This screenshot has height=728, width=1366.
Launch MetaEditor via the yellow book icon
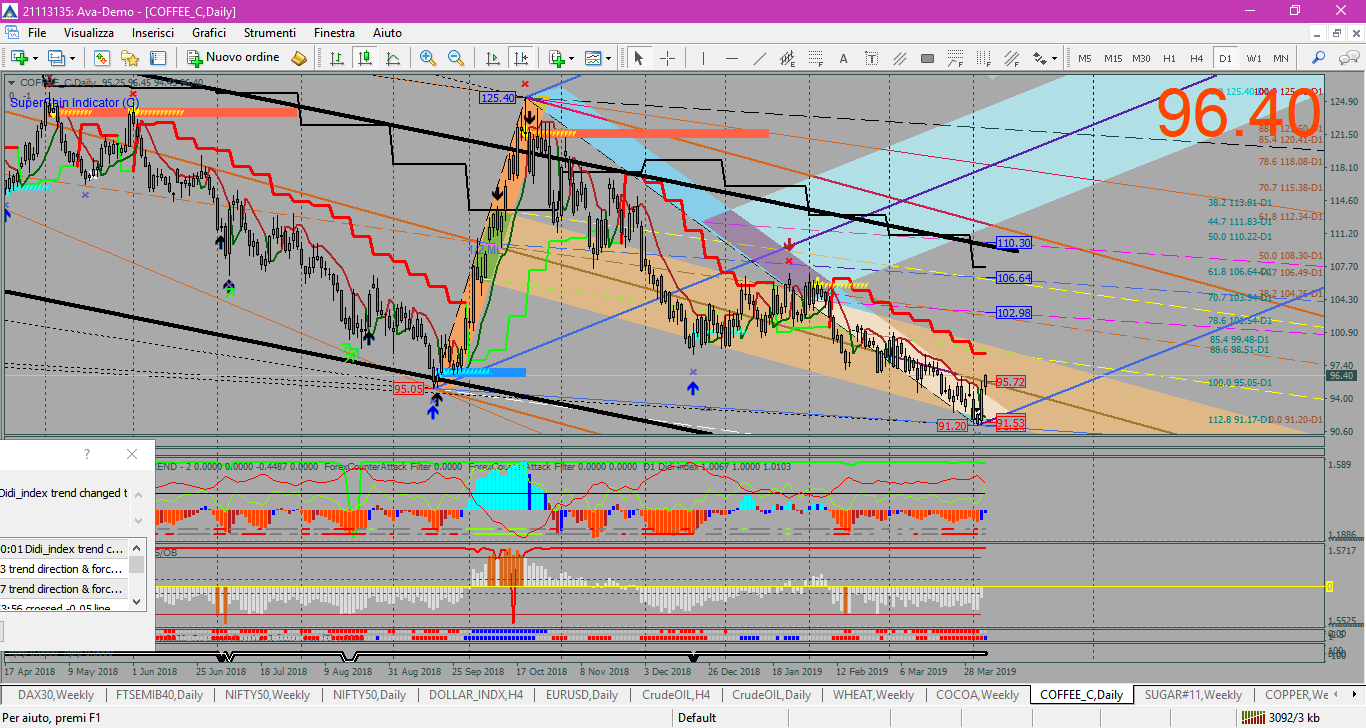[x=299, y=58]
